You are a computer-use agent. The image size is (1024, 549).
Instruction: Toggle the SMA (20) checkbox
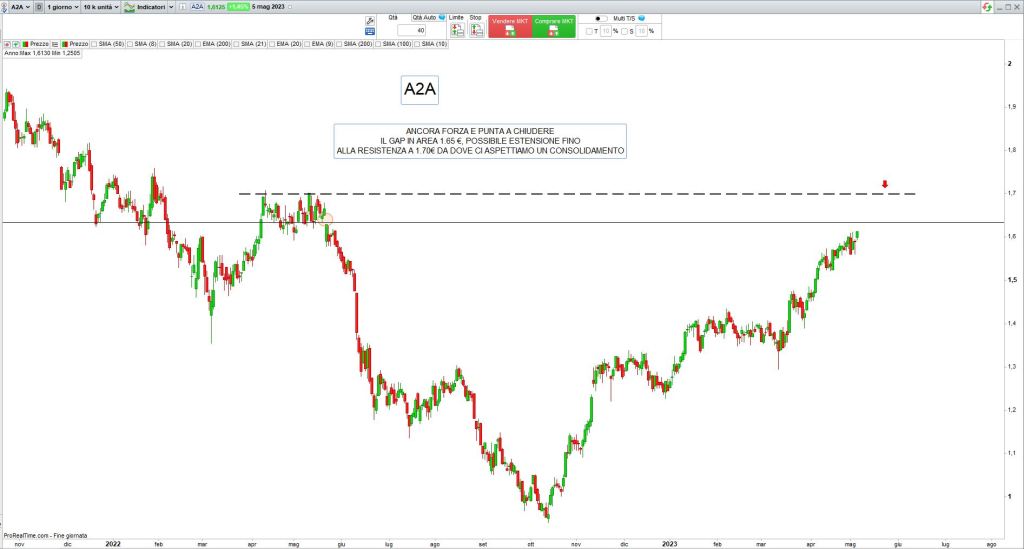162,44
